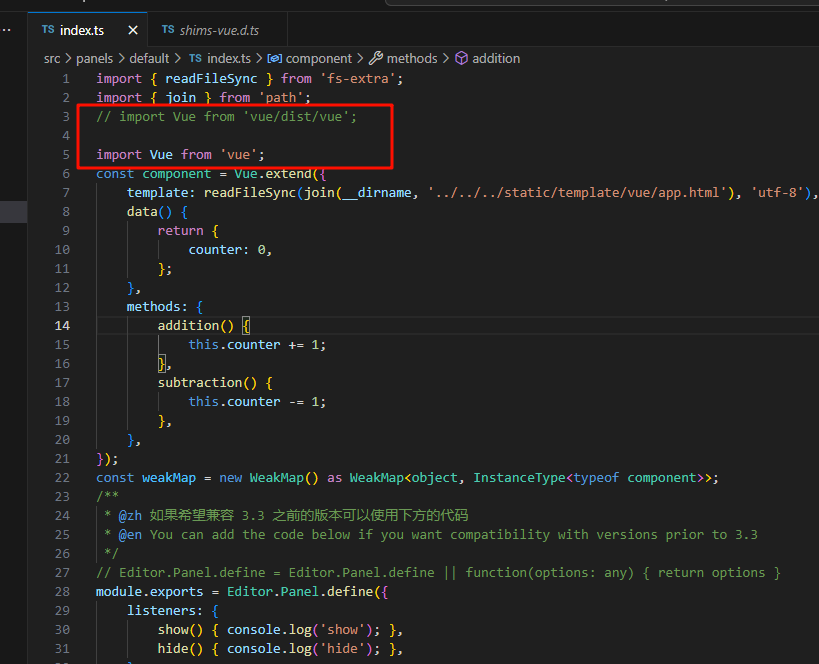Click the @en compatibility comment line
Viewport: 819px width, 664px height.
[x=430, y=535]
